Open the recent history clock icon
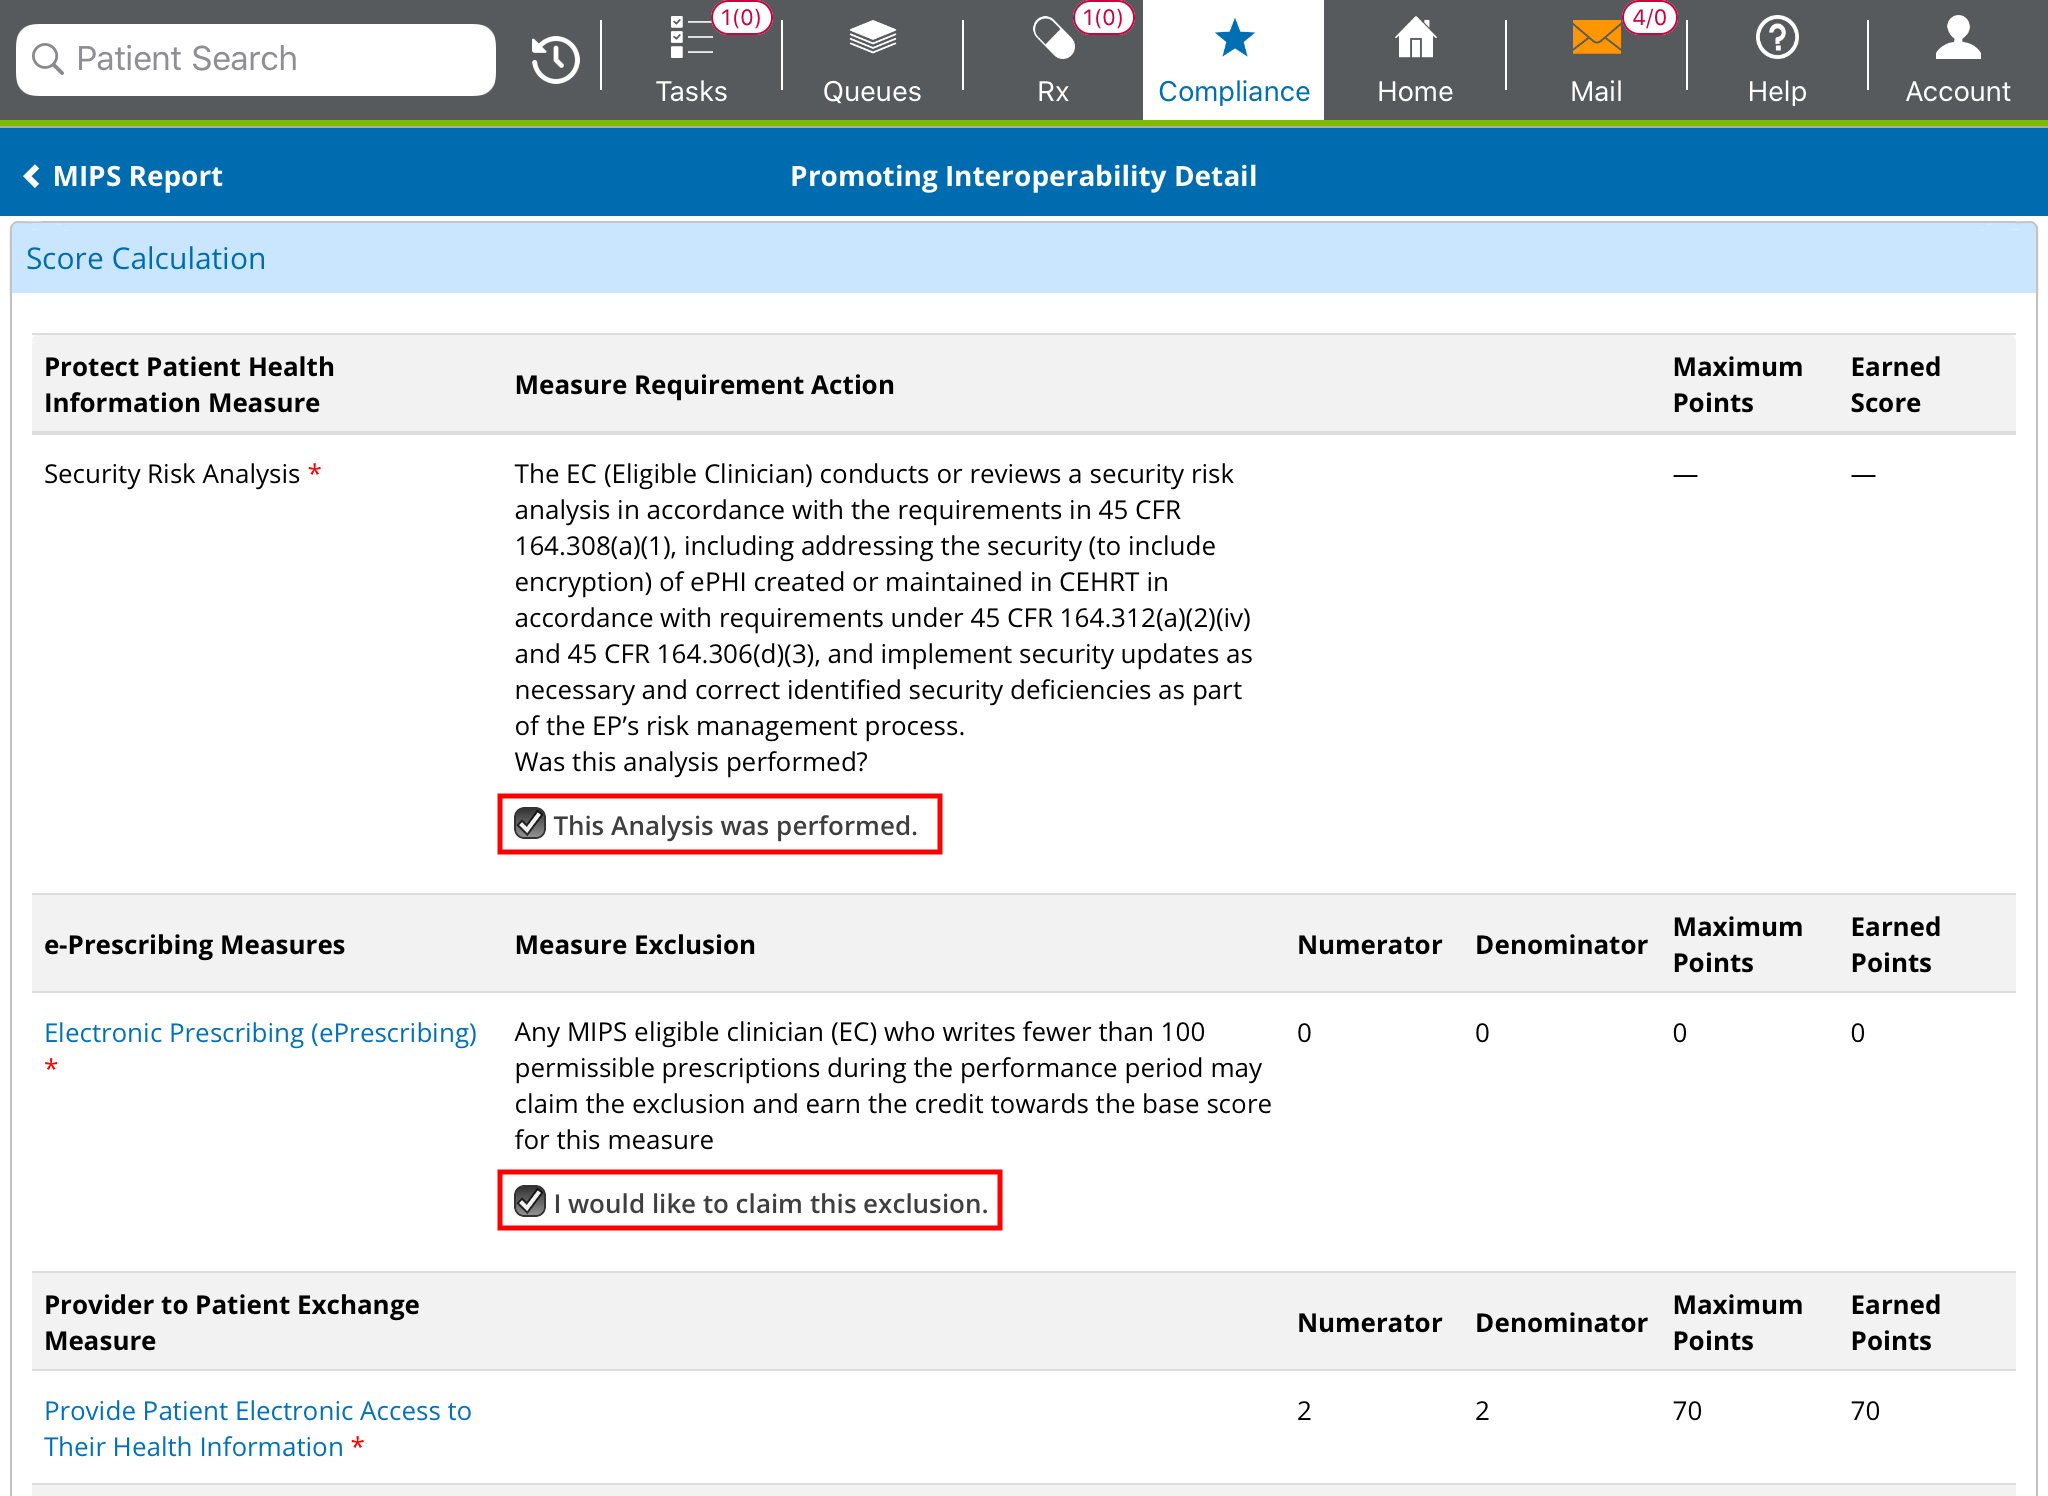 point(555,60)
